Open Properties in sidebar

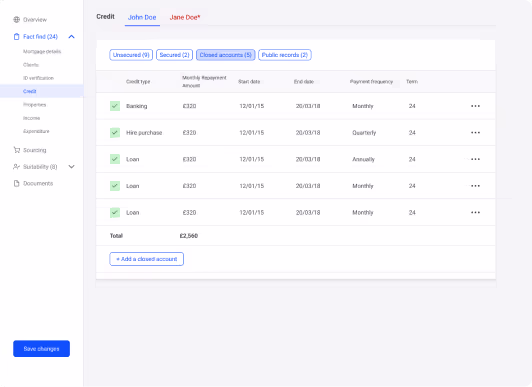tap(35, 105)
